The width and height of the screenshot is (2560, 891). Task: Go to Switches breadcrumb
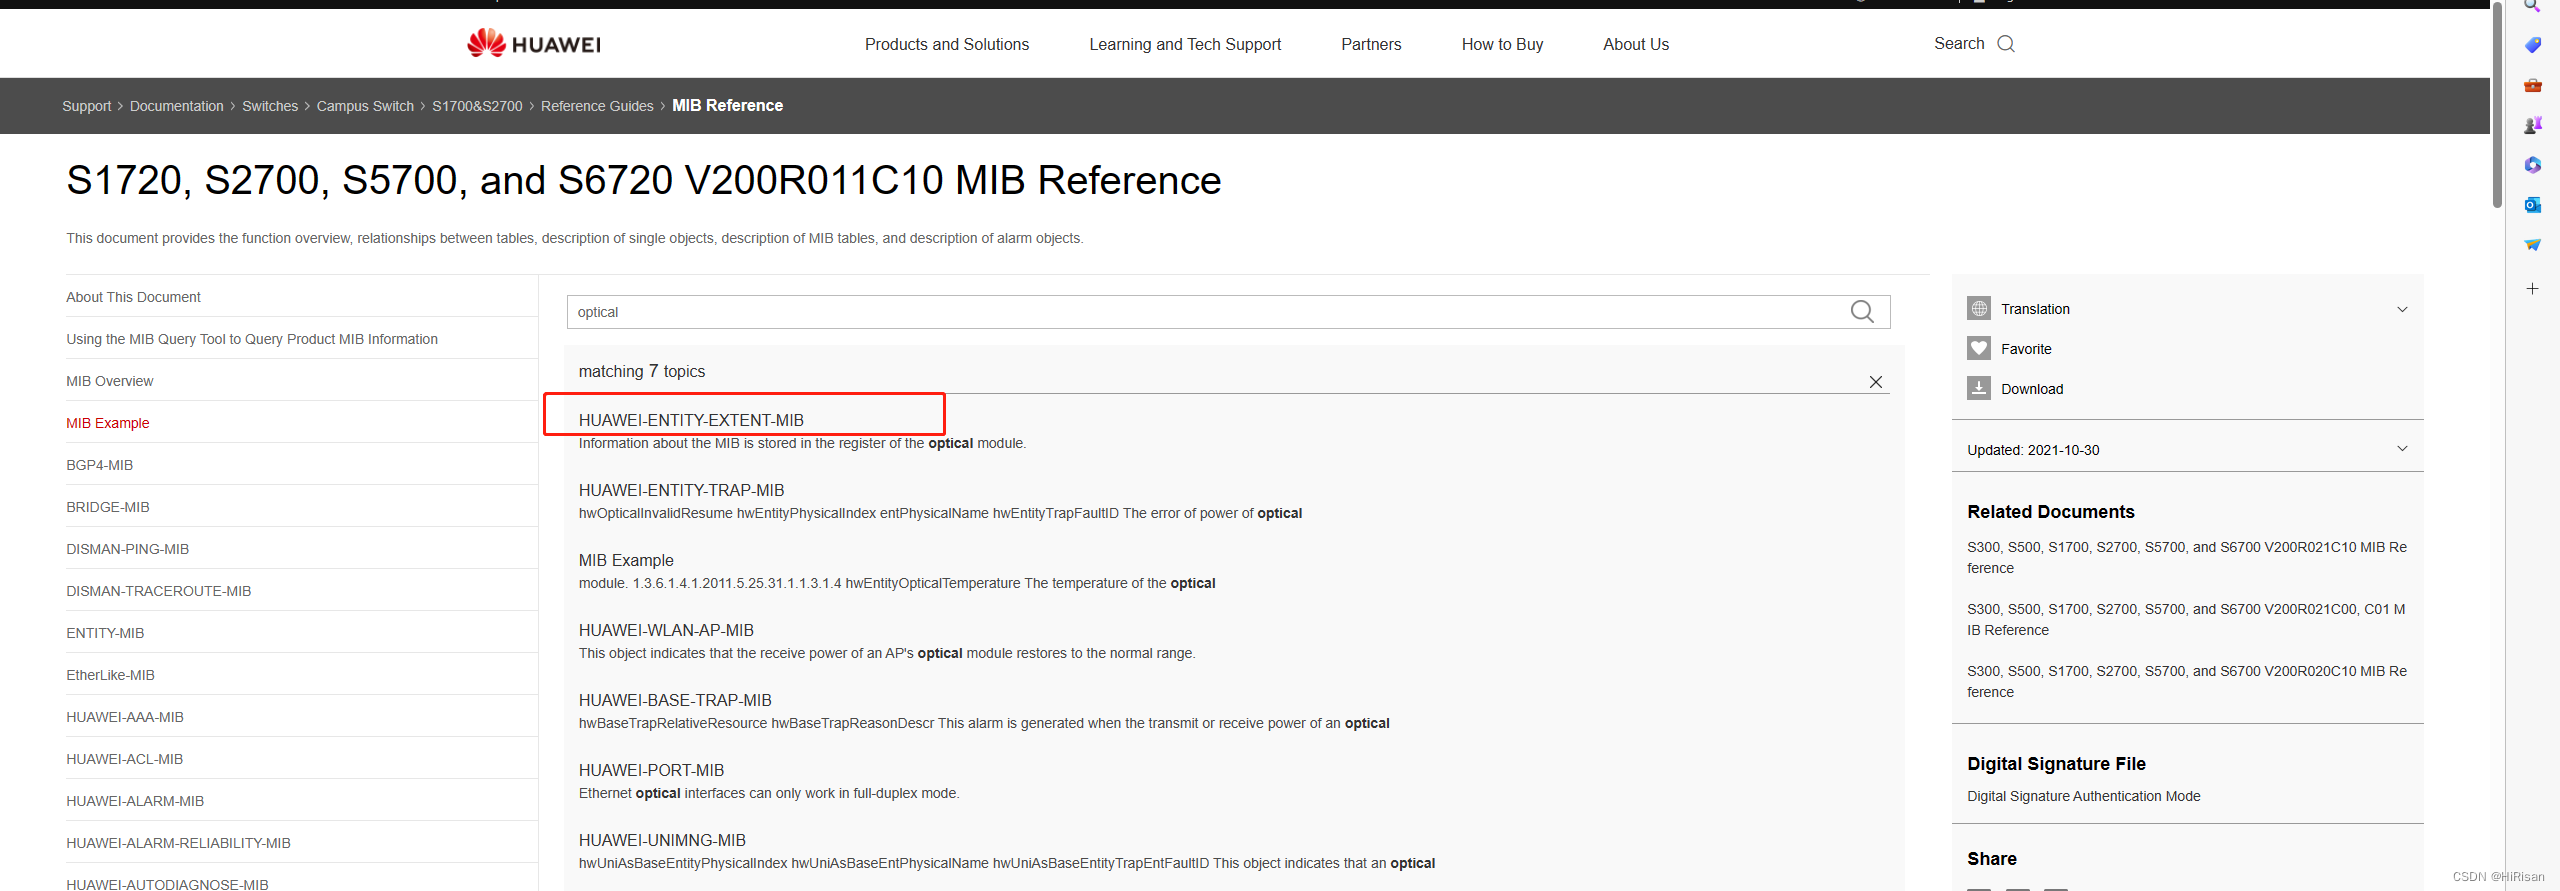click(x=270, y=106)
